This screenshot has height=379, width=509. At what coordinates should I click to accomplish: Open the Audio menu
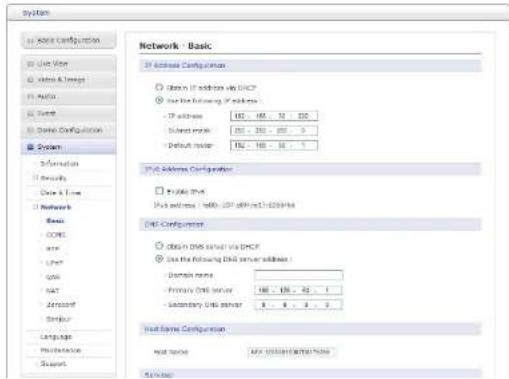pyautogui.click(x=69, y=96)
